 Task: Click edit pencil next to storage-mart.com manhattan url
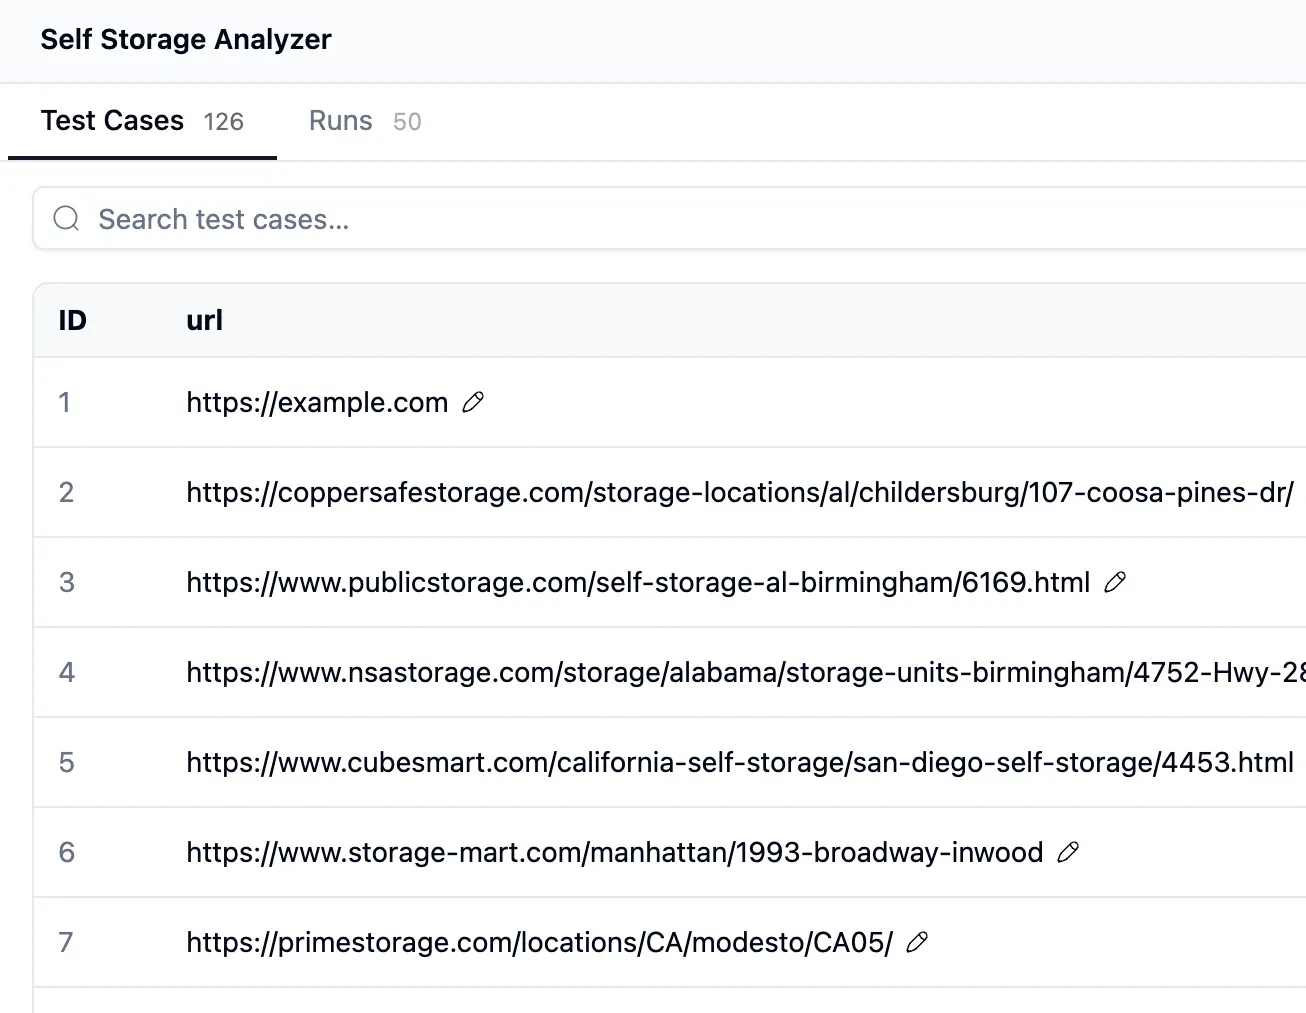click(x=1068, y=852)
